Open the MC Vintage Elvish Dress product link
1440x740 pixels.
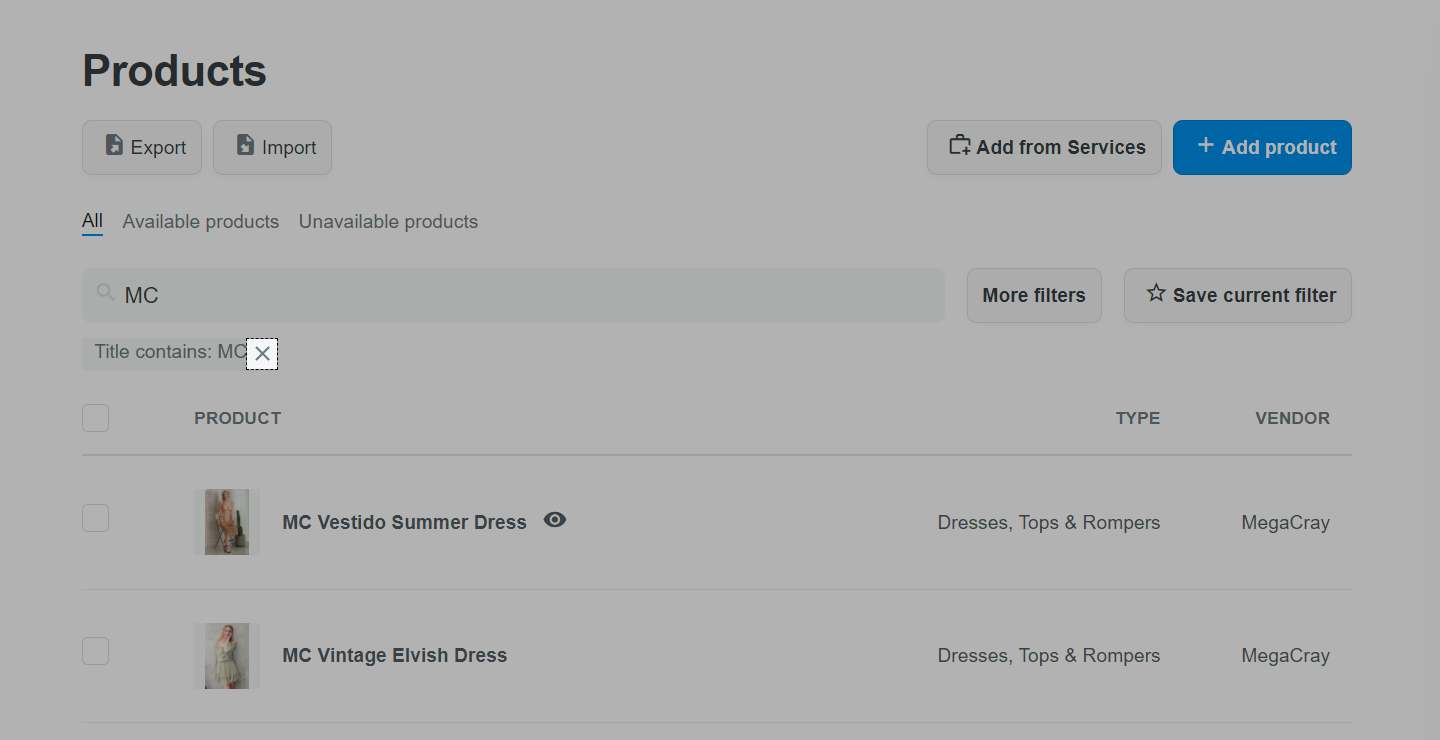(395, 655)
